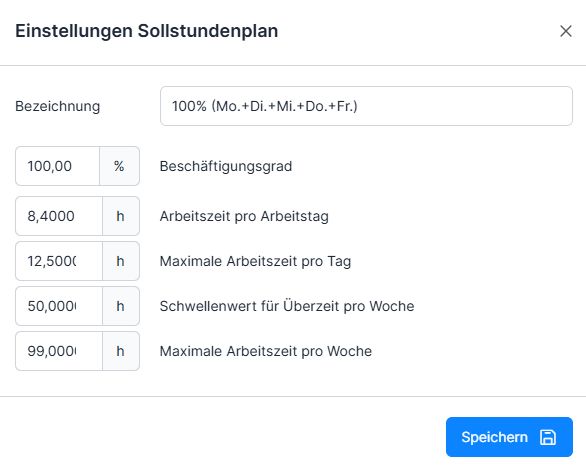The image size is (586, 471).
Task: Select the 8,4000 daily working time field
Action: (59, 216)
